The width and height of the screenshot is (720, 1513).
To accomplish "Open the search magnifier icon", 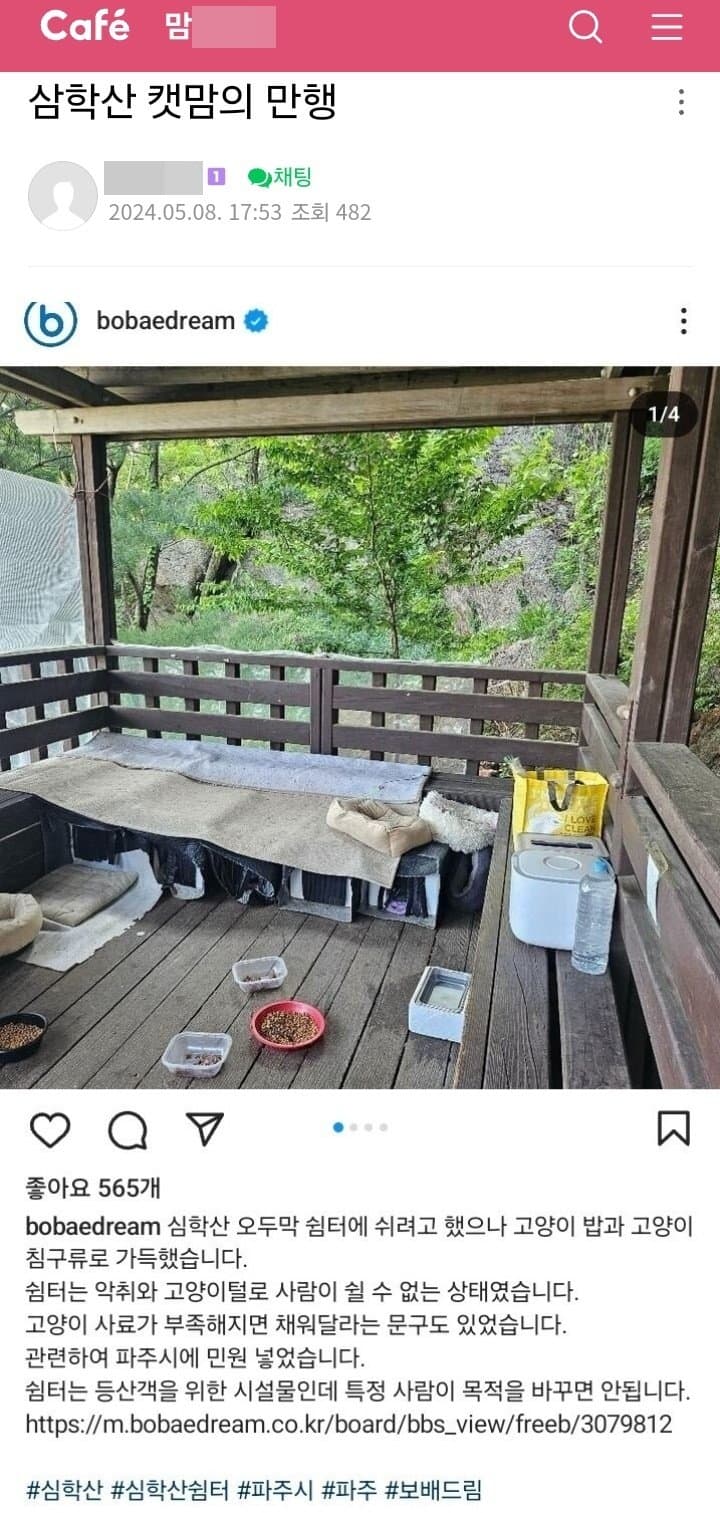I will (x=586, y=27).
